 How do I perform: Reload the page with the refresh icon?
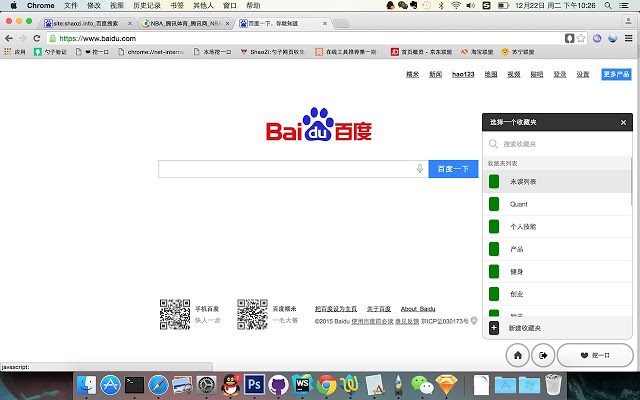(x=37, y=38)
